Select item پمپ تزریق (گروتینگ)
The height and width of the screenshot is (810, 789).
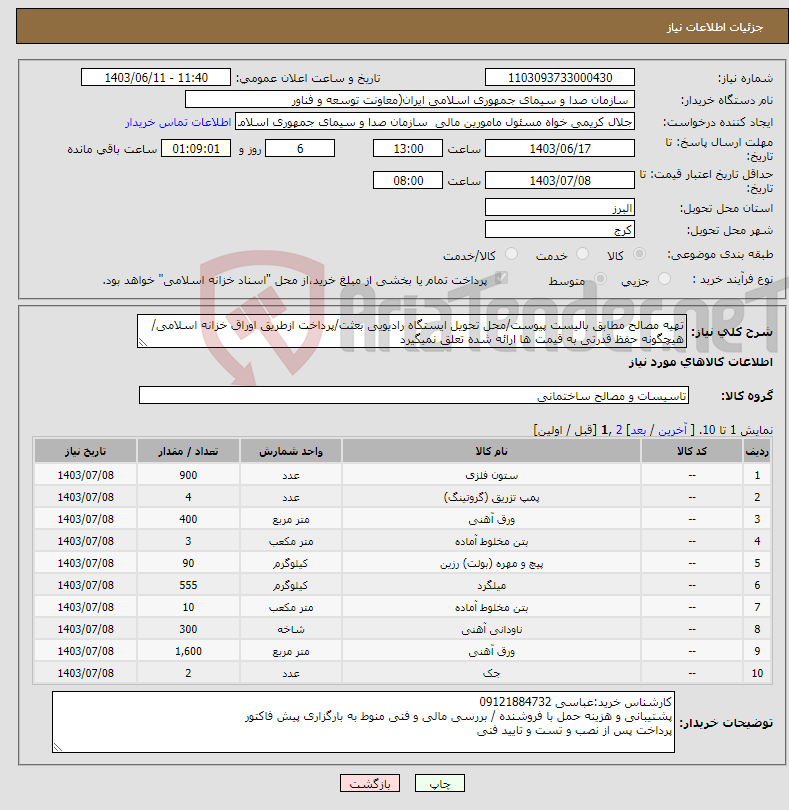pyautogui.click(x=491, y=497)
